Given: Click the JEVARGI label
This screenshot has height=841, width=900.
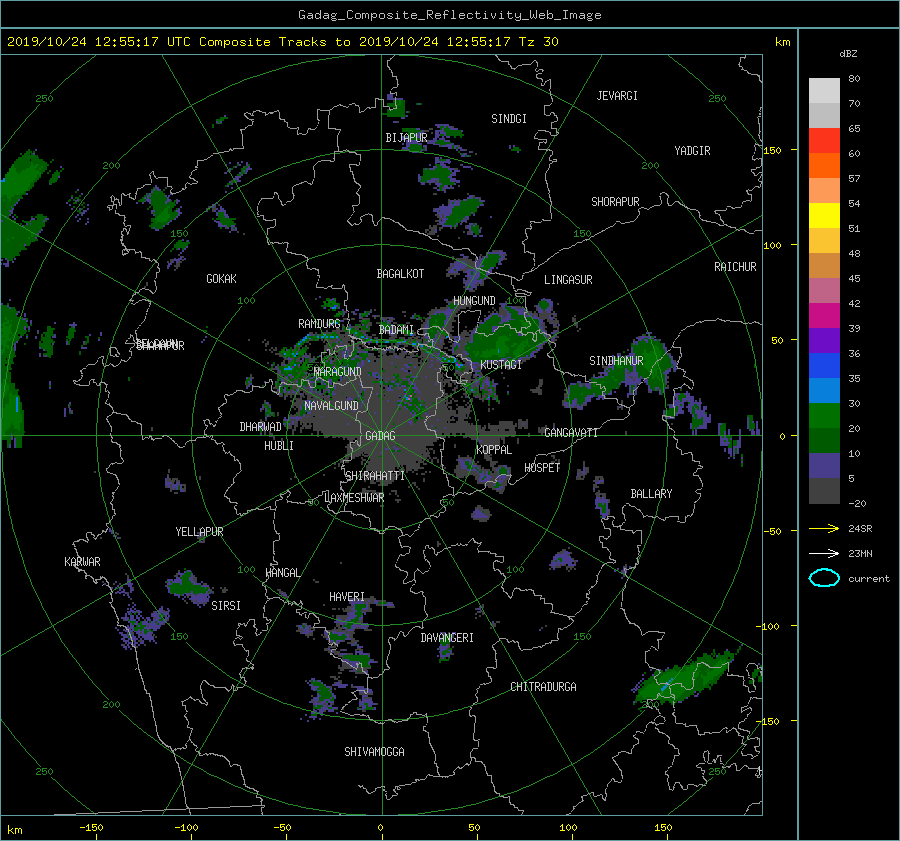Looking at the screenshot, I should pyautogui.click(x=617, y=96).
